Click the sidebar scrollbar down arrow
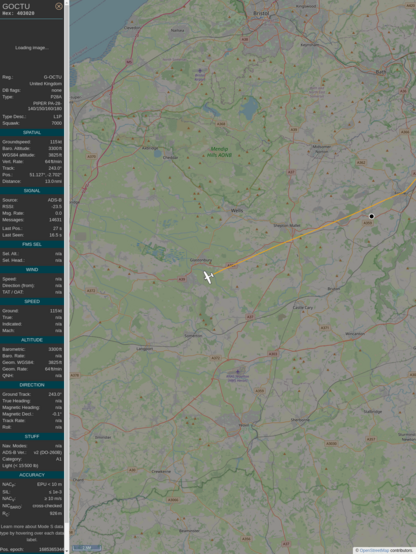This screenshot has width=416, height=554. pyautogui.click(x=67, y=552)
